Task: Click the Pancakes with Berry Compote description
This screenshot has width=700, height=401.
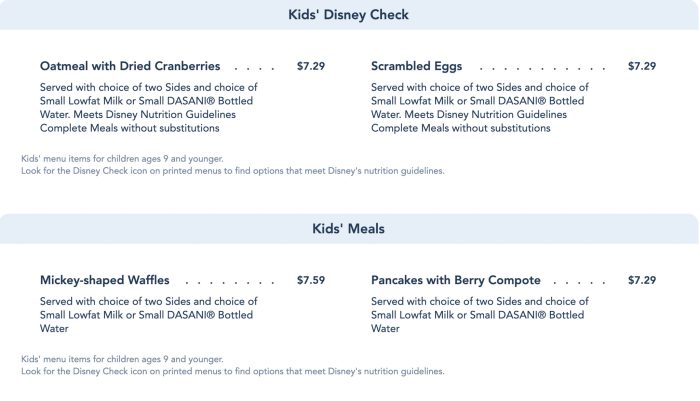Action: [480, 314]
